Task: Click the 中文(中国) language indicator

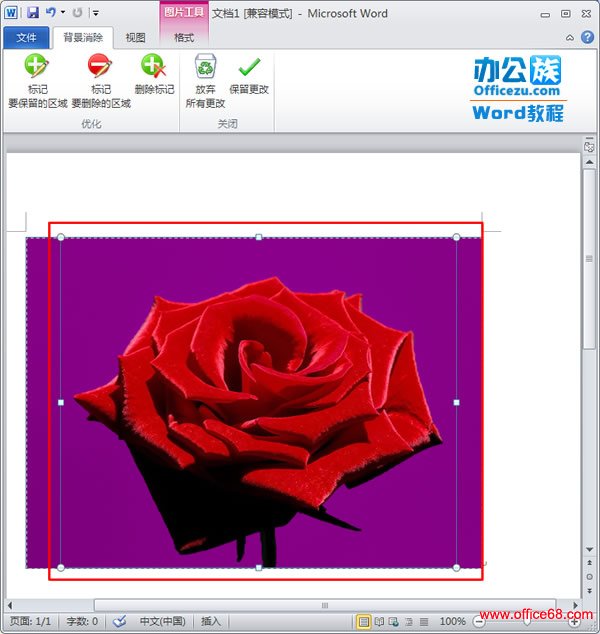Action: point(163,621)
